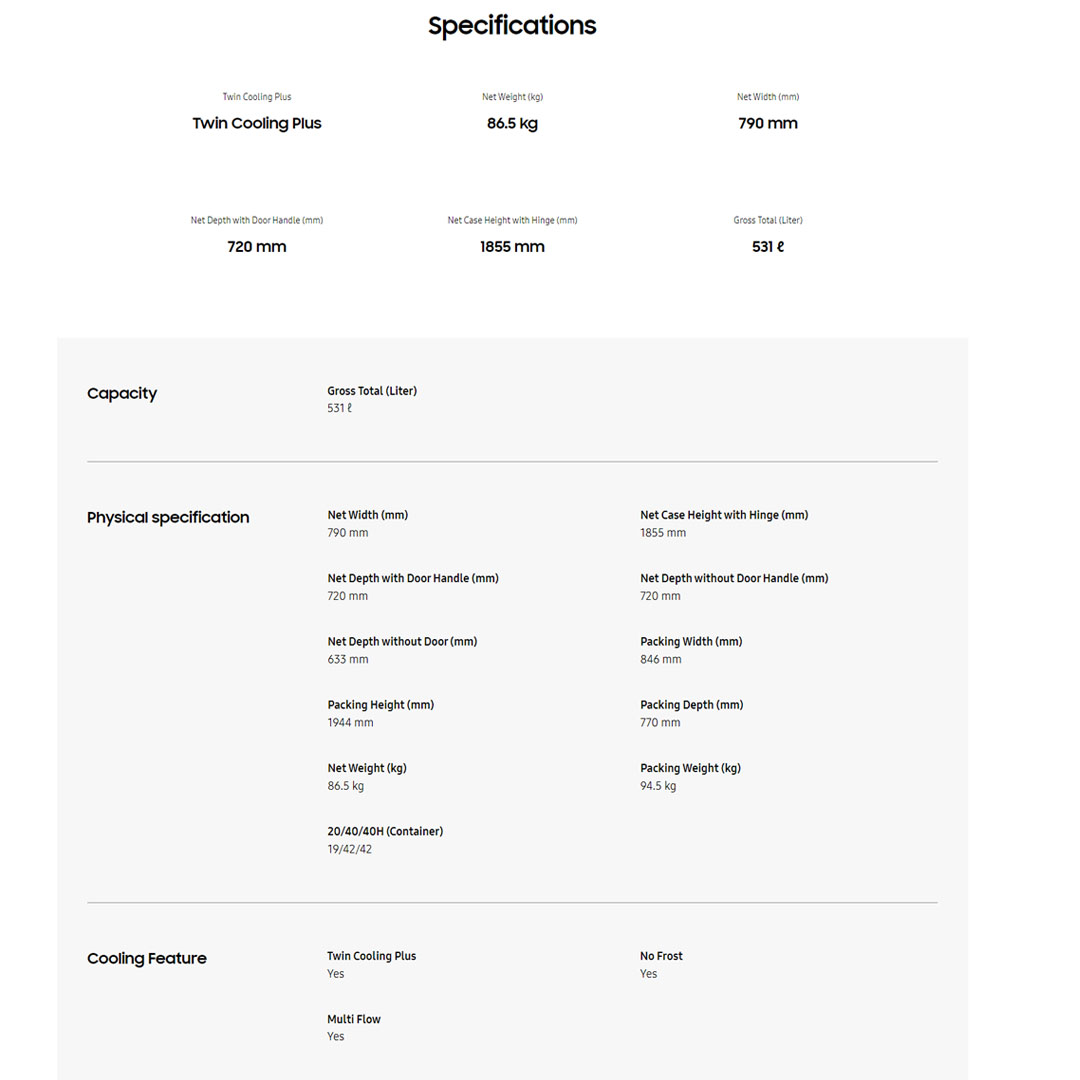Select the 770 mm value
Viewport: 1080px width, 1080px height.
click(660, 723)
